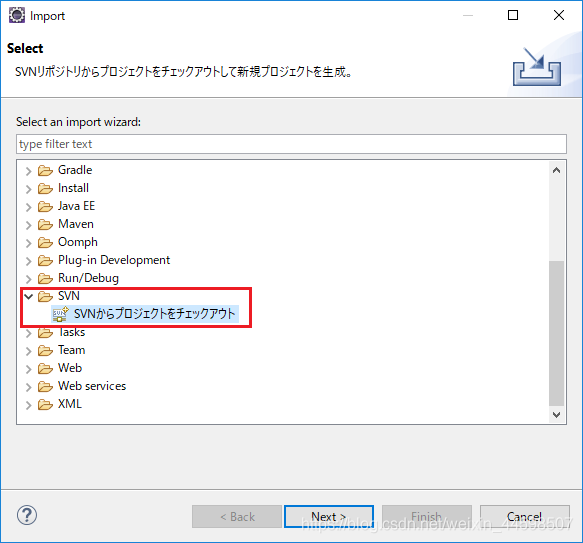The height and width of the screenshot is (543, 583).
Task: Focus the type filter text field
Action: click(x=292, y=144)
